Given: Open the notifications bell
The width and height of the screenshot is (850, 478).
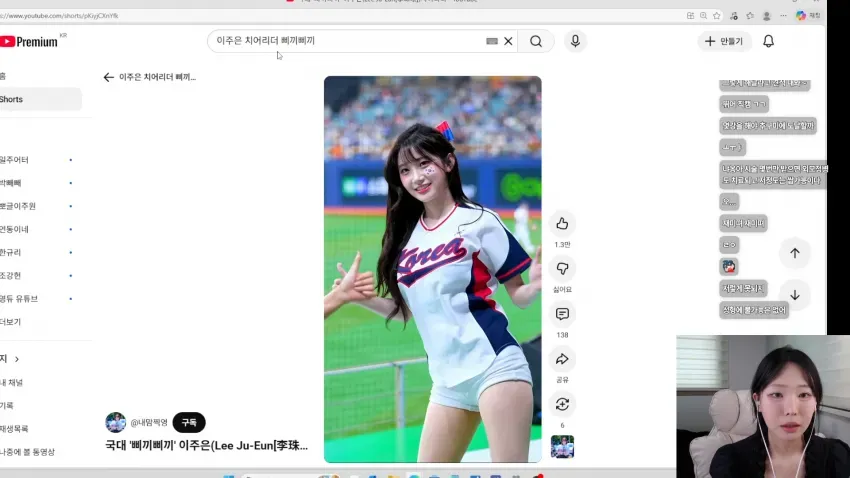Looking at the screenshot, I should (x=768, y=41).
